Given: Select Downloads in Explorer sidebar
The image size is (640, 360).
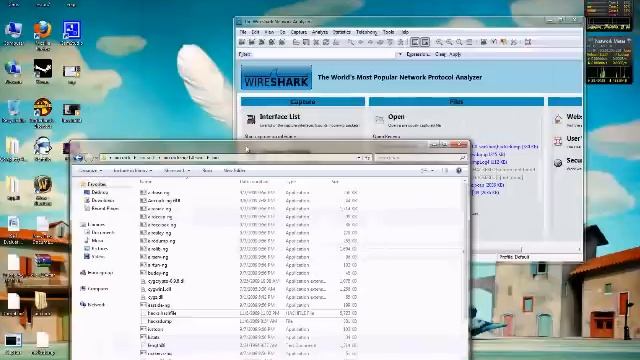Looking at the screenshot, I should [99, 200].
